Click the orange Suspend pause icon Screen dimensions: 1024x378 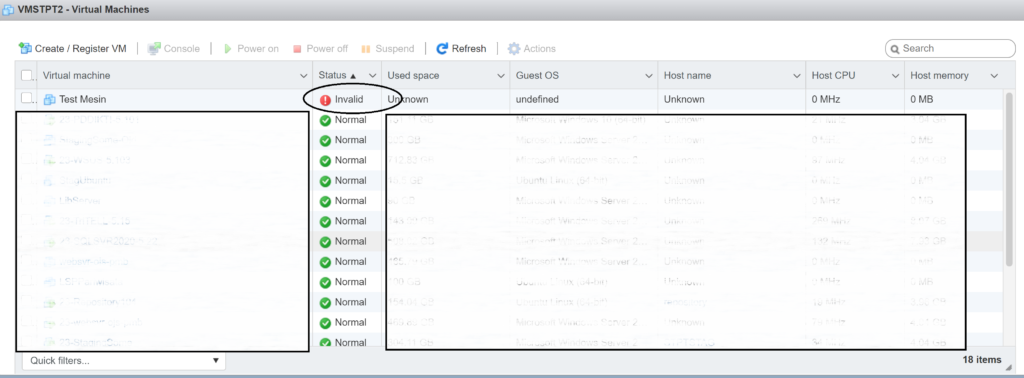tap(366, 49)
